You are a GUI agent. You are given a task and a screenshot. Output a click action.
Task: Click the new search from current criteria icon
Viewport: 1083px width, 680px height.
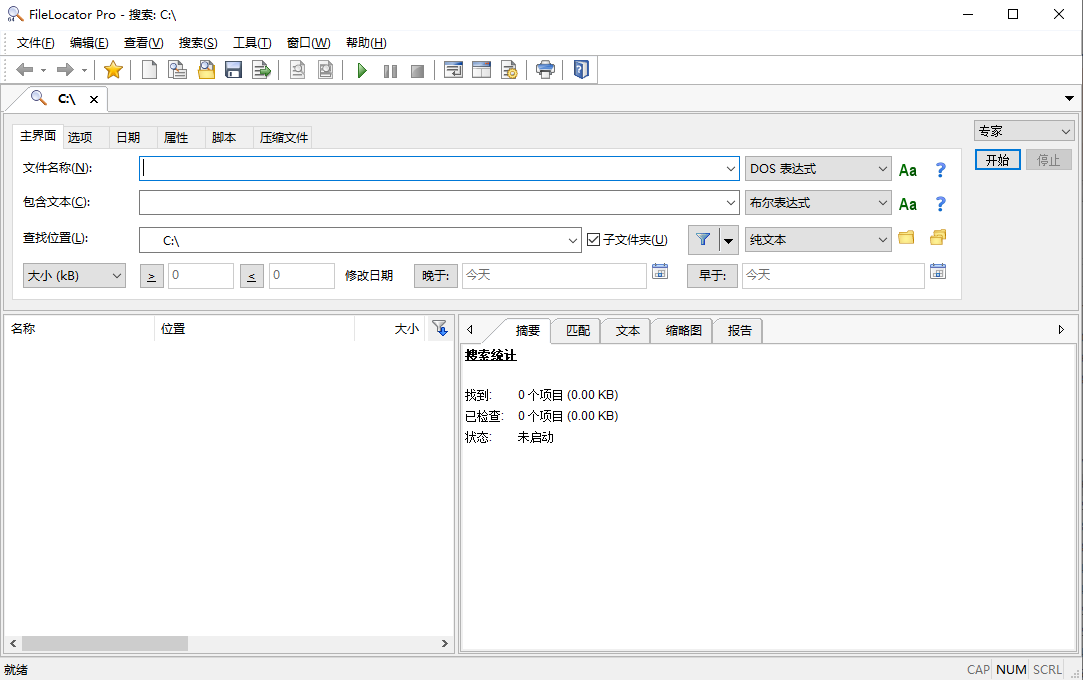pyautogui.click(x=178, y=70)
